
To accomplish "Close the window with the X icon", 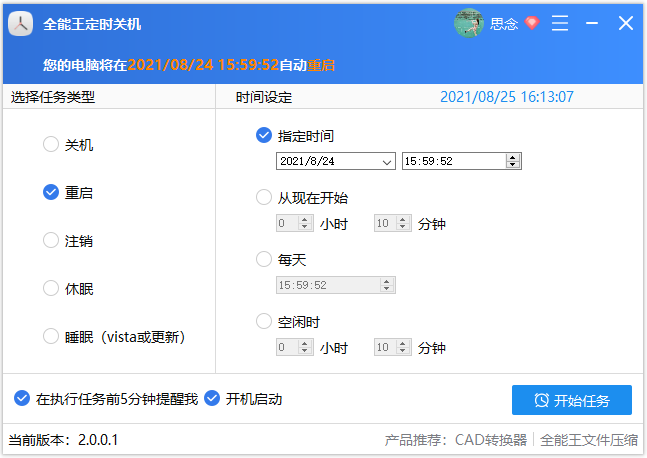I will click(626, 23).
